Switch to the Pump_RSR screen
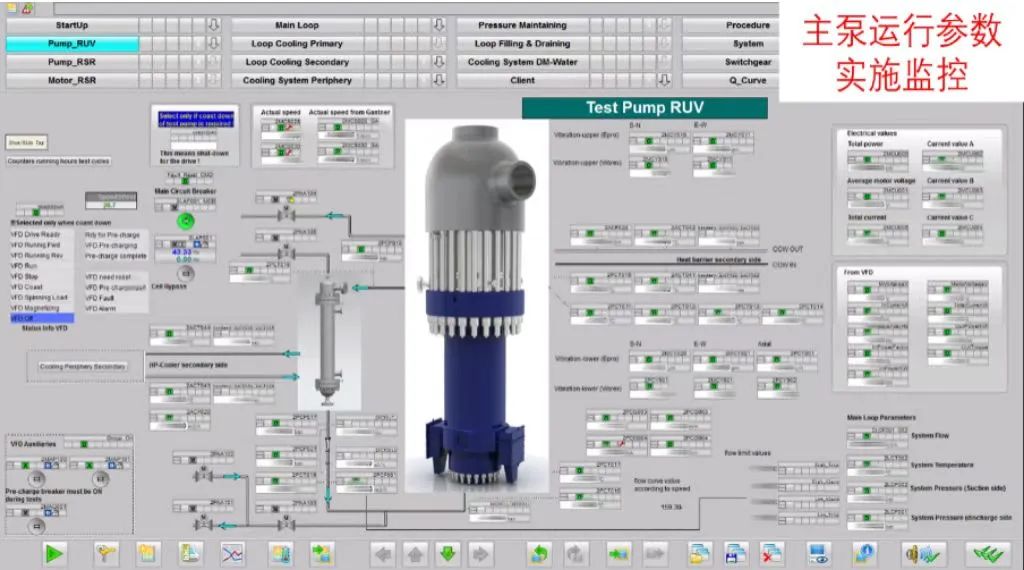Viewport: 1024px width, 570px height. (x=71, y=62)
